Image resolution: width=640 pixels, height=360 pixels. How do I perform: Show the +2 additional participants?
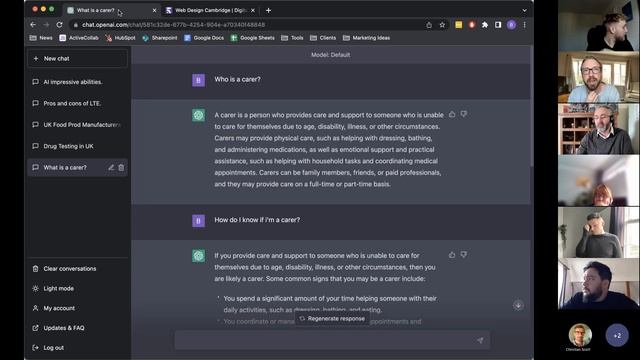(x=617, y=335)
